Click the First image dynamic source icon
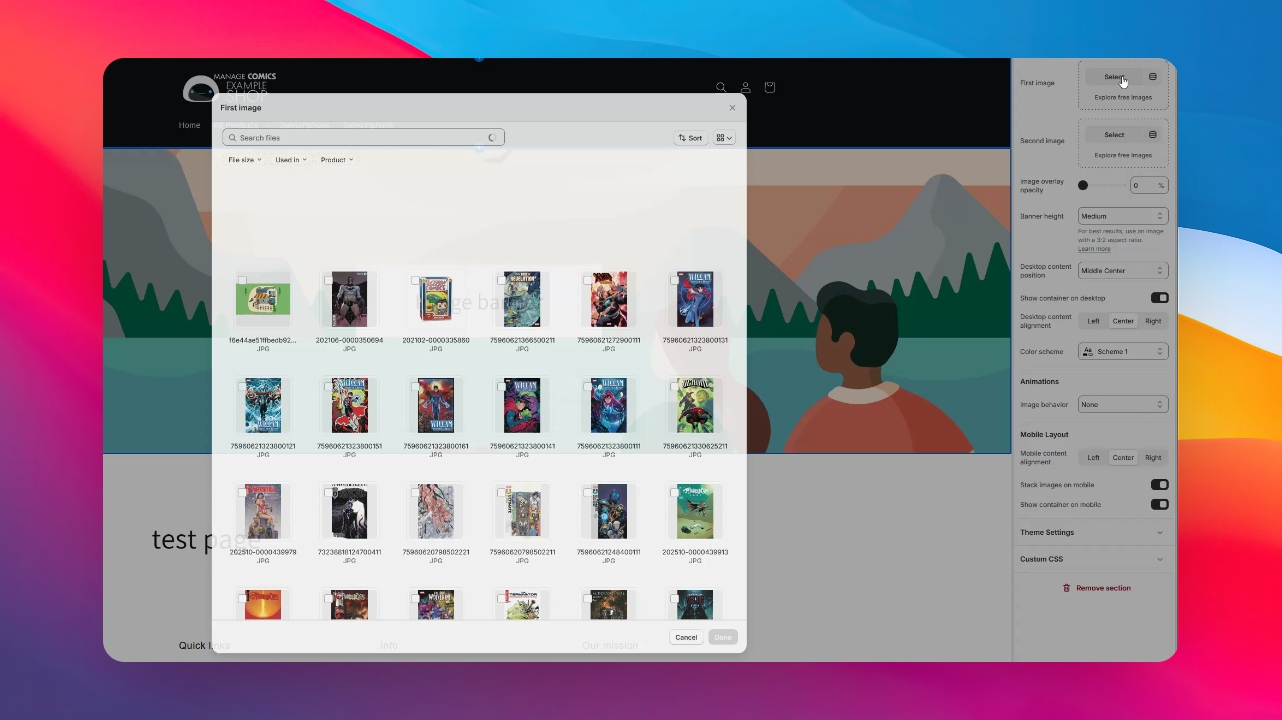 (x=1152, y=77)
